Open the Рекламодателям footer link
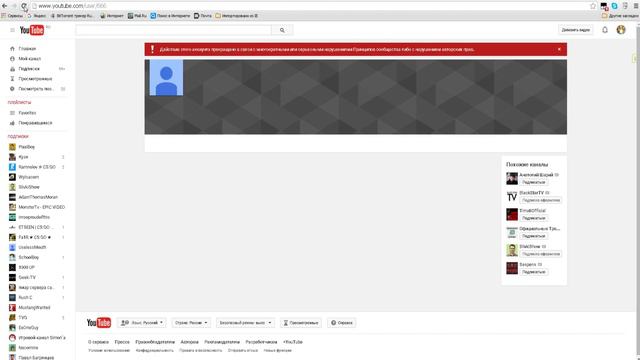Viewport: 640px width, 360px height. pyautogui.click(x=222, y=342)
